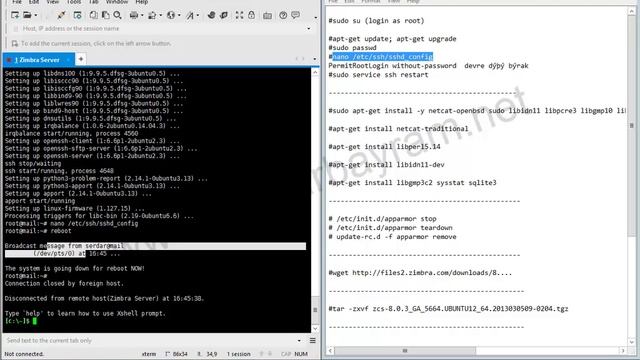The height and width of the screenshot is (360, 640).
Task: Click the status bar up arrow icon
Action: coord(262,354)
